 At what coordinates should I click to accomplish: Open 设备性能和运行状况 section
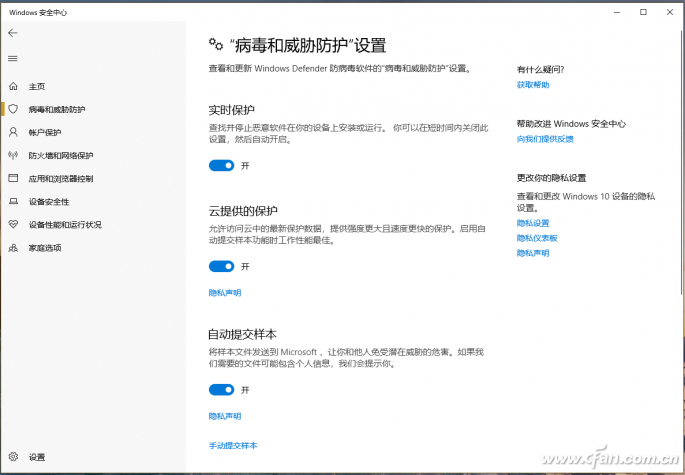point(65,225)
